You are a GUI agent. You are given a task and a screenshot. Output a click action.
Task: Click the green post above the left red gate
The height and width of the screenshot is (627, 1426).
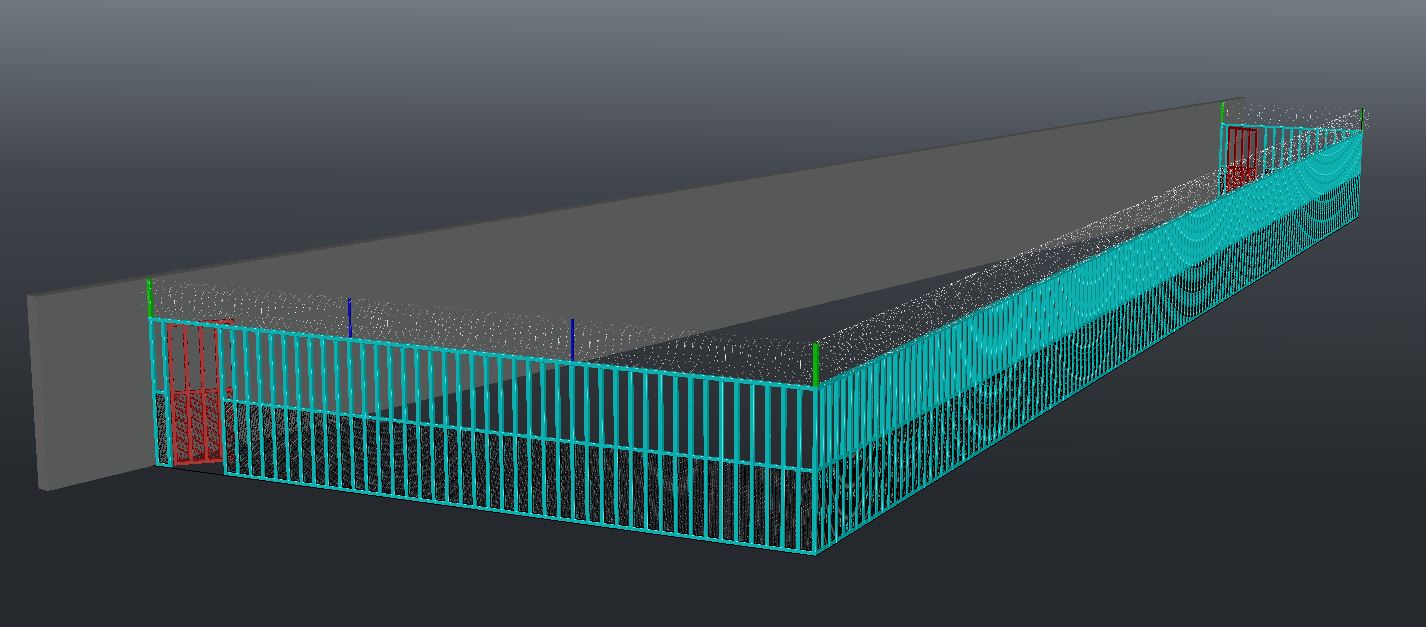tap(149, 297)
